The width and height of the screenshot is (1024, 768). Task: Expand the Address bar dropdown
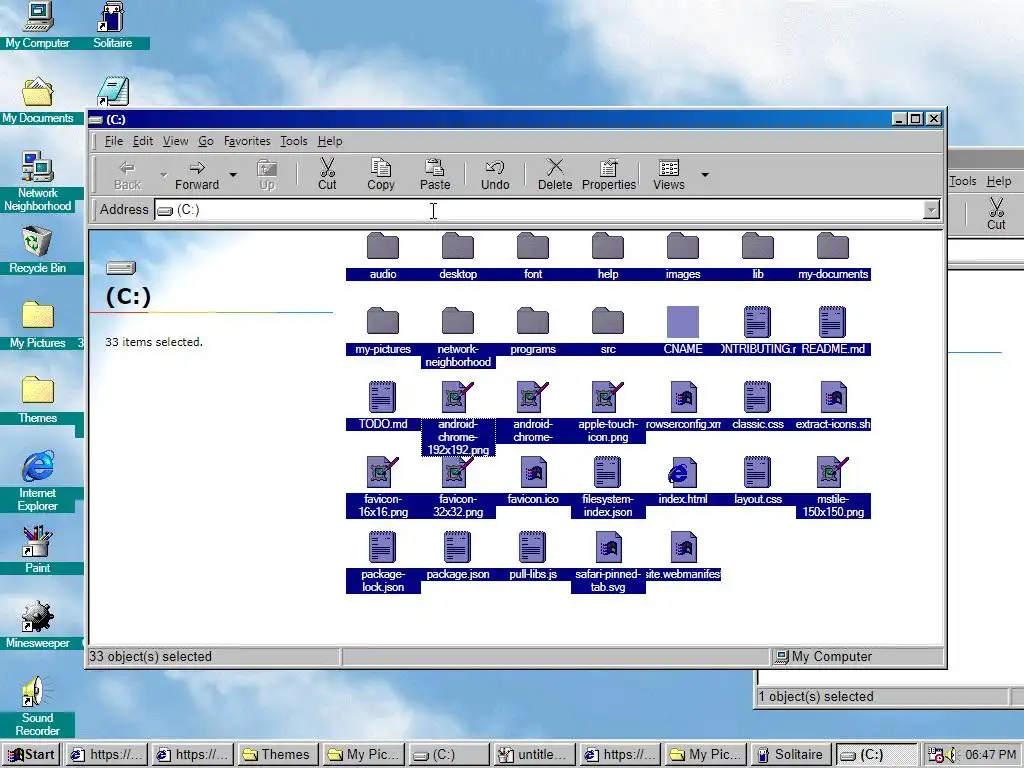[931, 210]
